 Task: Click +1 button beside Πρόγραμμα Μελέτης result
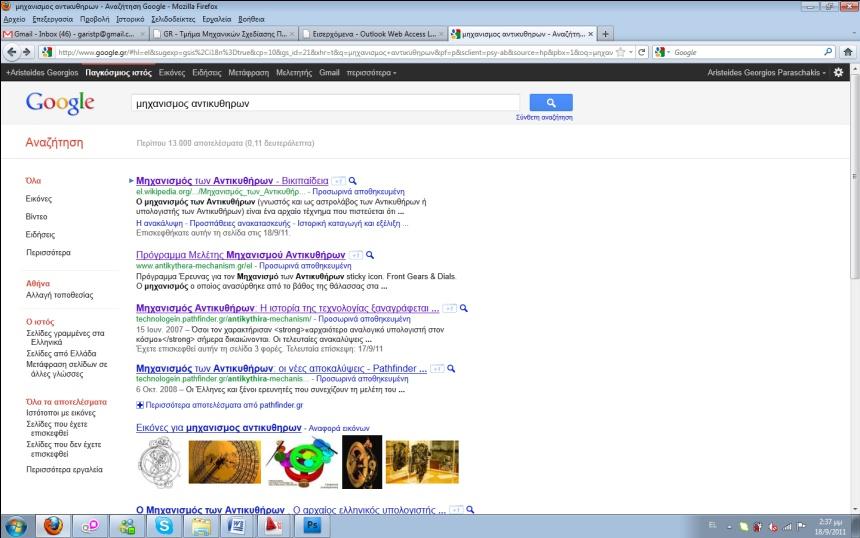[x=356, y=255]
